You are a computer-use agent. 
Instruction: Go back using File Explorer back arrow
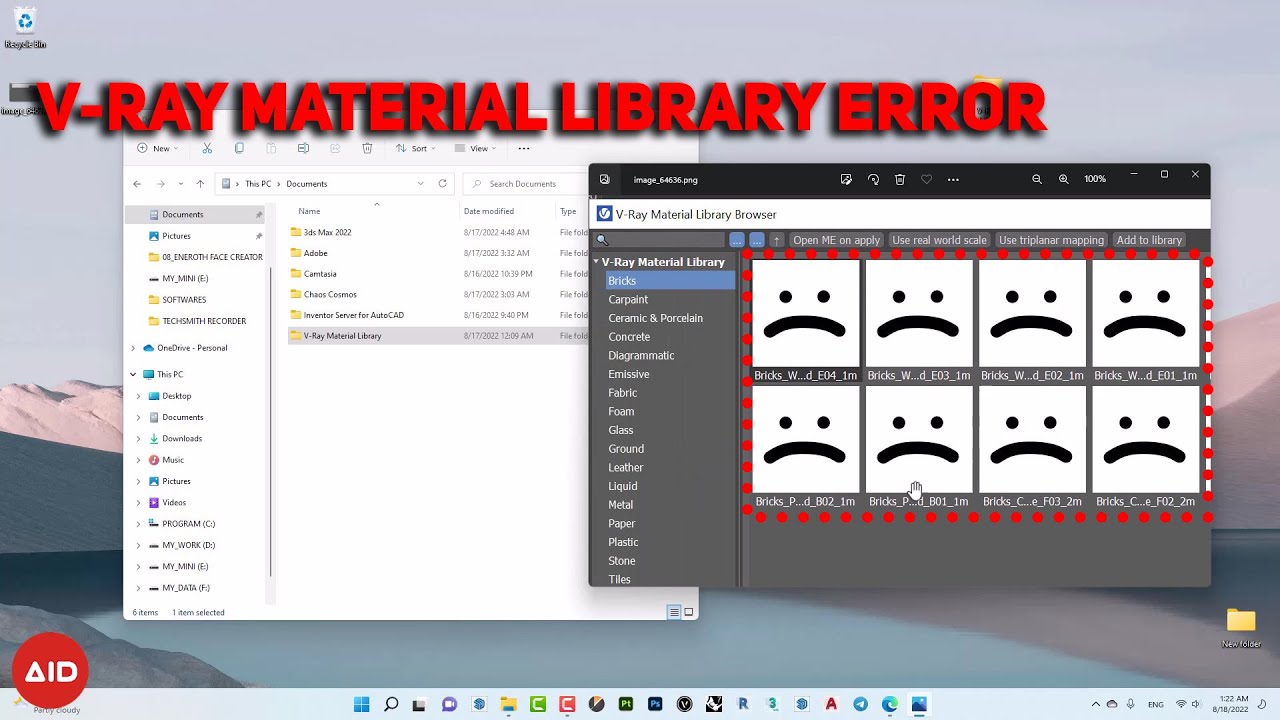(x=137, y=184)
